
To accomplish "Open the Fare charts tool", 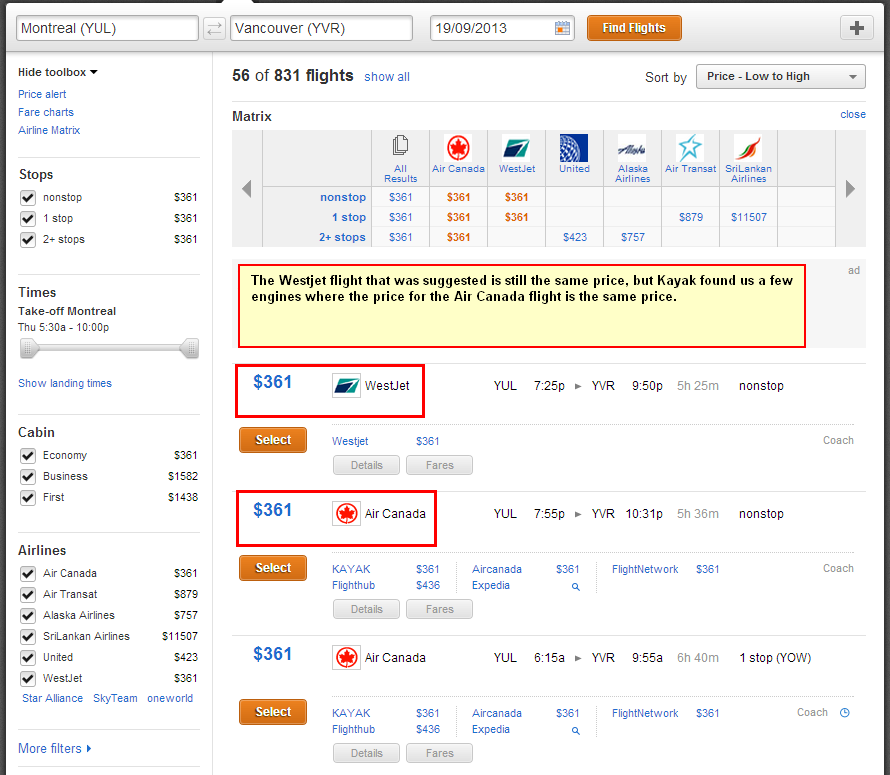I will [x=45, y=112].
